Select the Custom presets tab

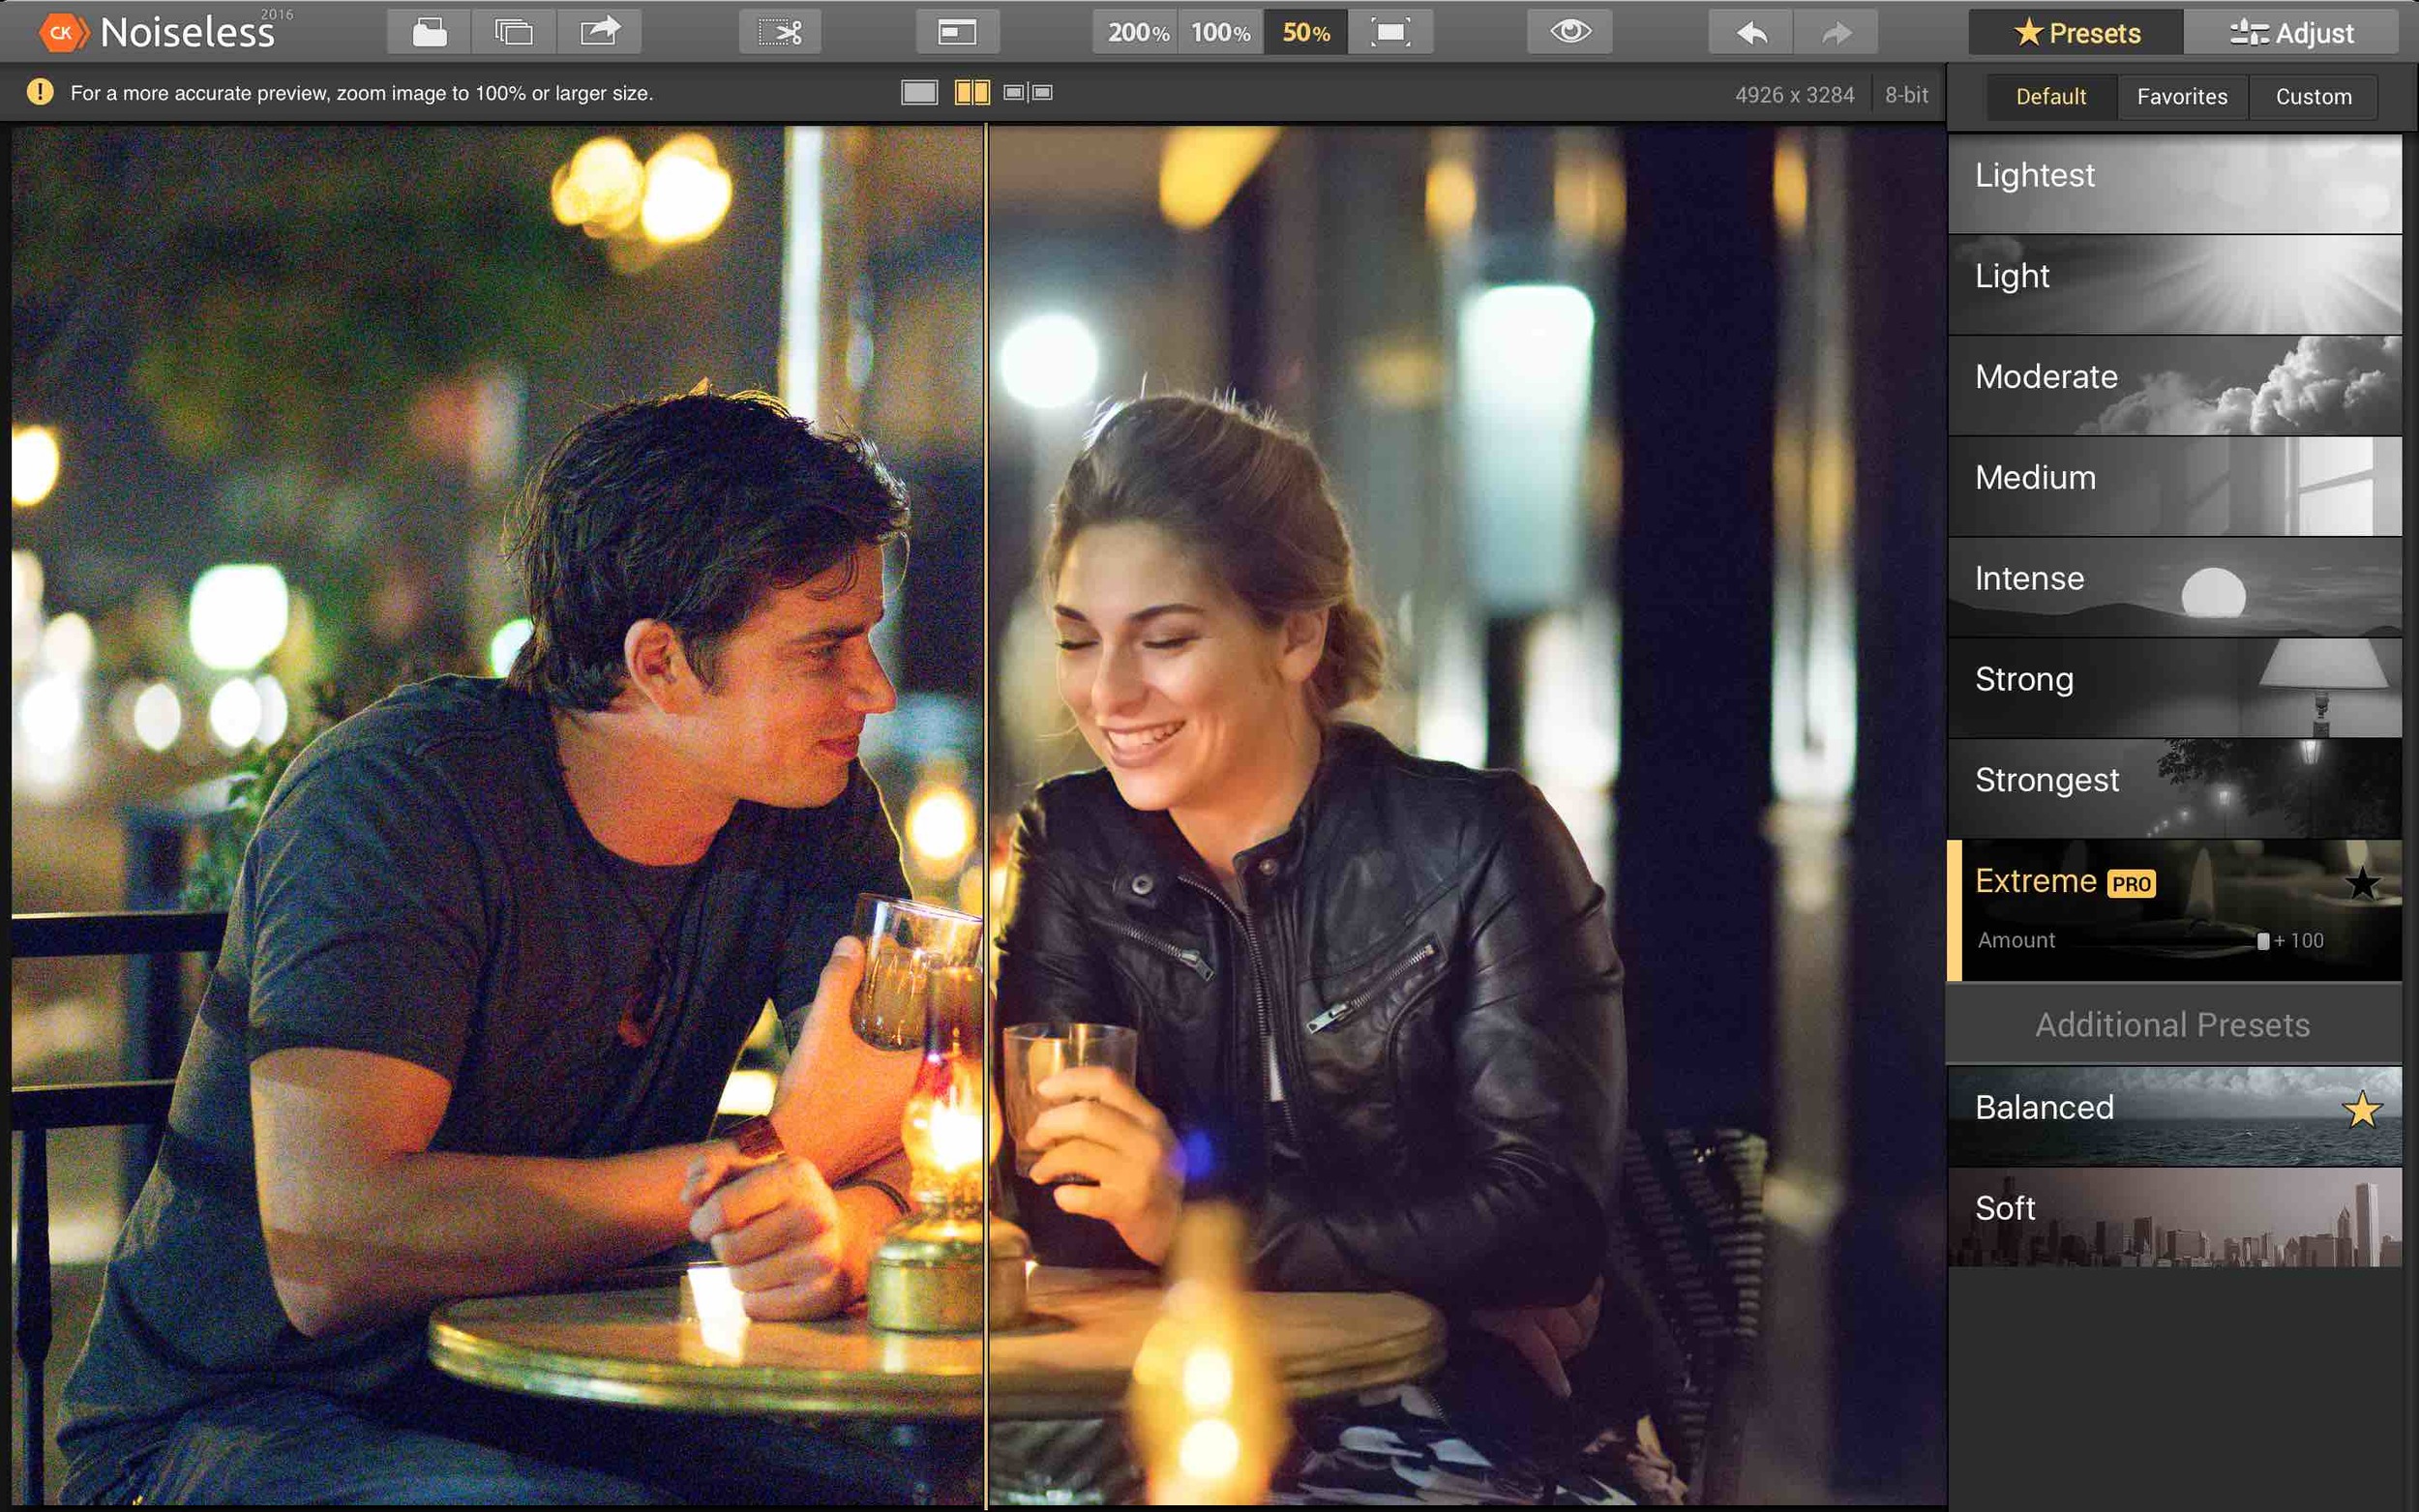coord(2313,97)
